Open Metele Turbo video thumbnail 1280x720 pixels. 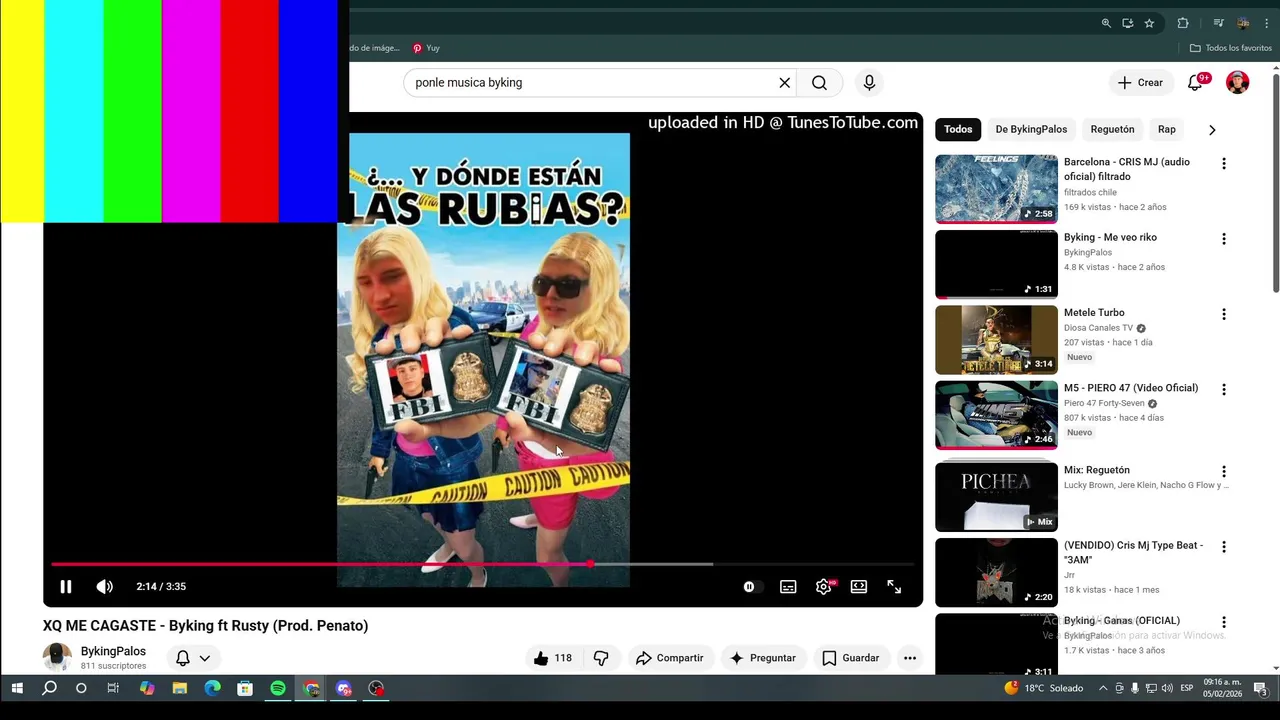[996, 339]
